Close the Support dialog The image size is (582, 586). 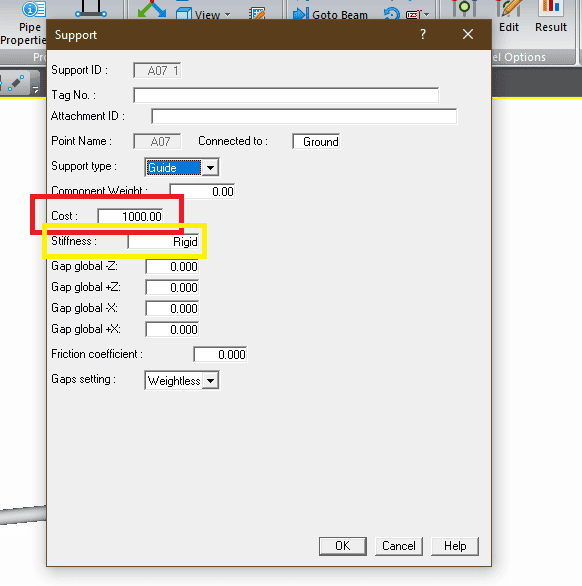point(468,34)
